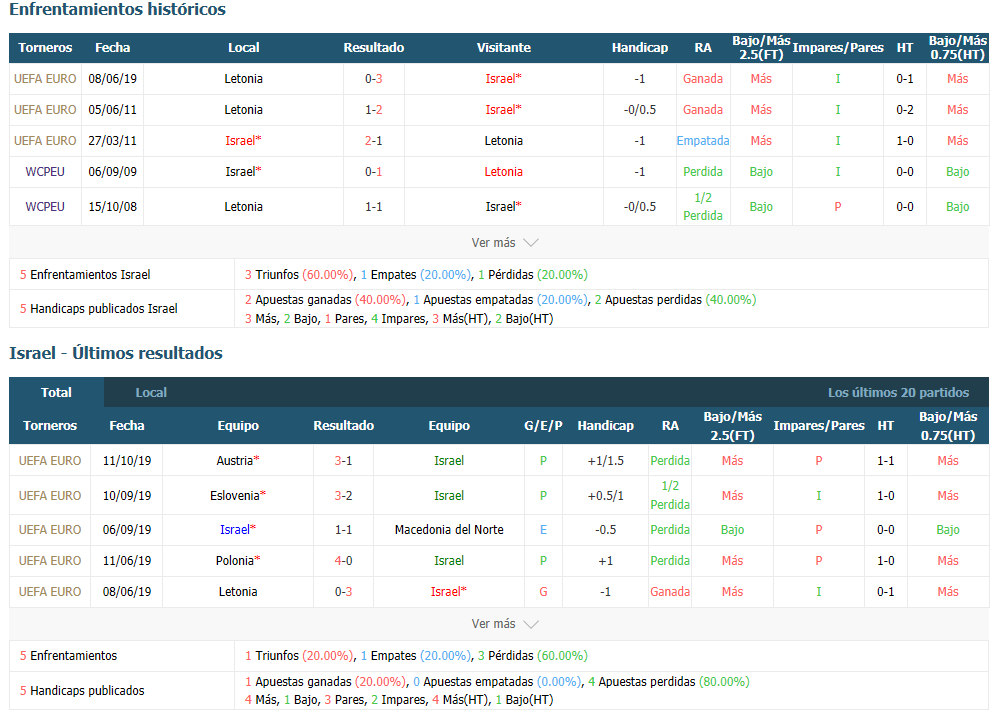This screenshot has width=996, height=721.
Task: Click result 1-1 versus Macedonia del Norte
Action: 344,530
